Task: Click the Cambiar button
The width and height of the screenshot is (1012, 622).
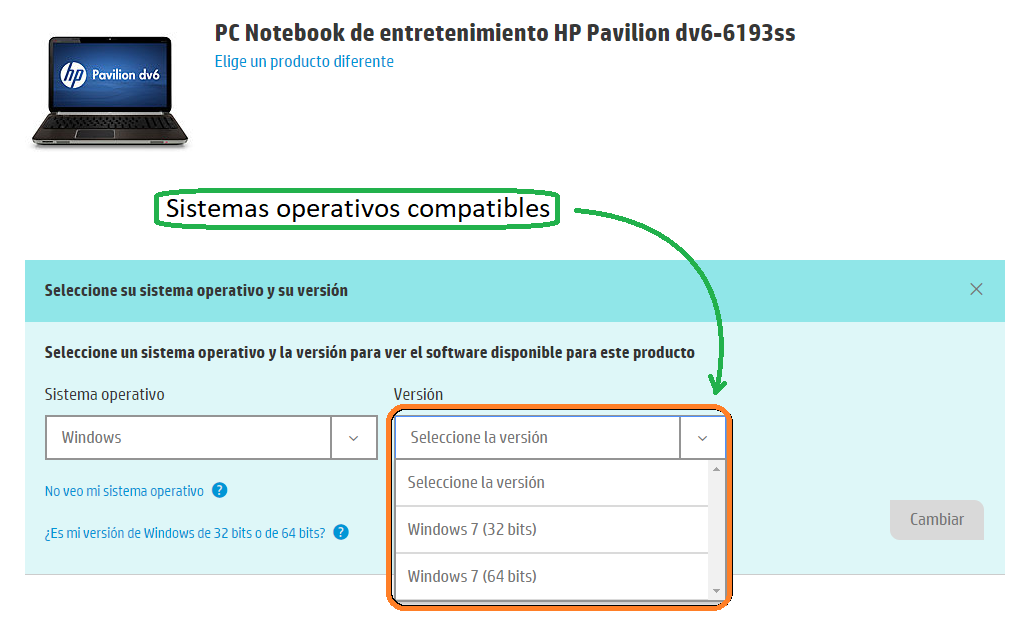Action: [x=936, y=519]
